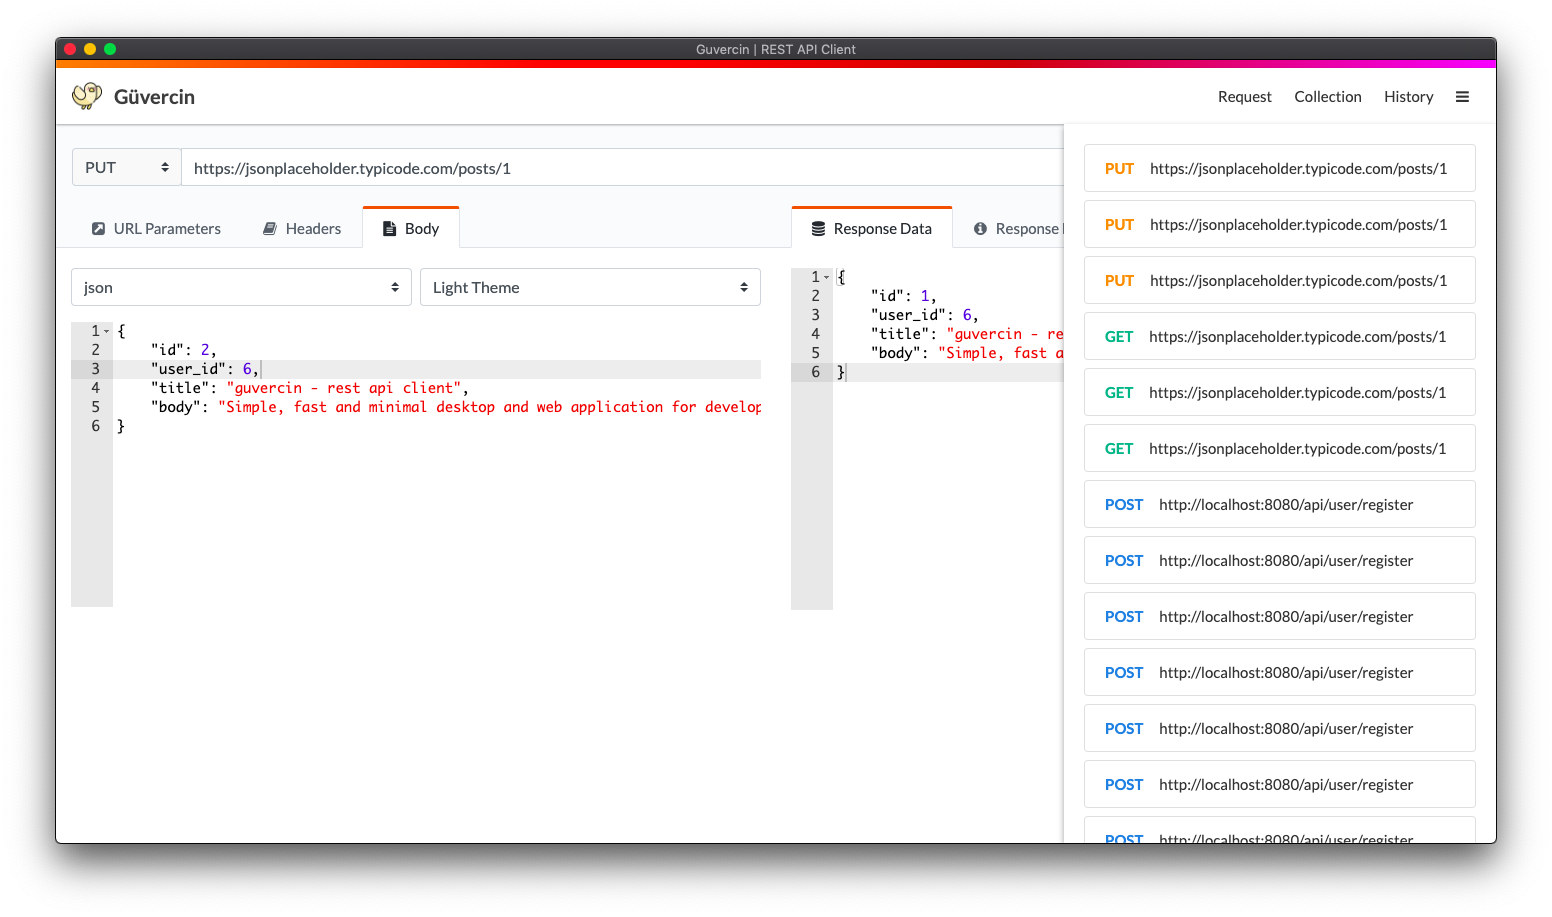This screenshot has width=1552, height=917.
Task: Open the PUT method dropdown
Action: click(126, 168)
